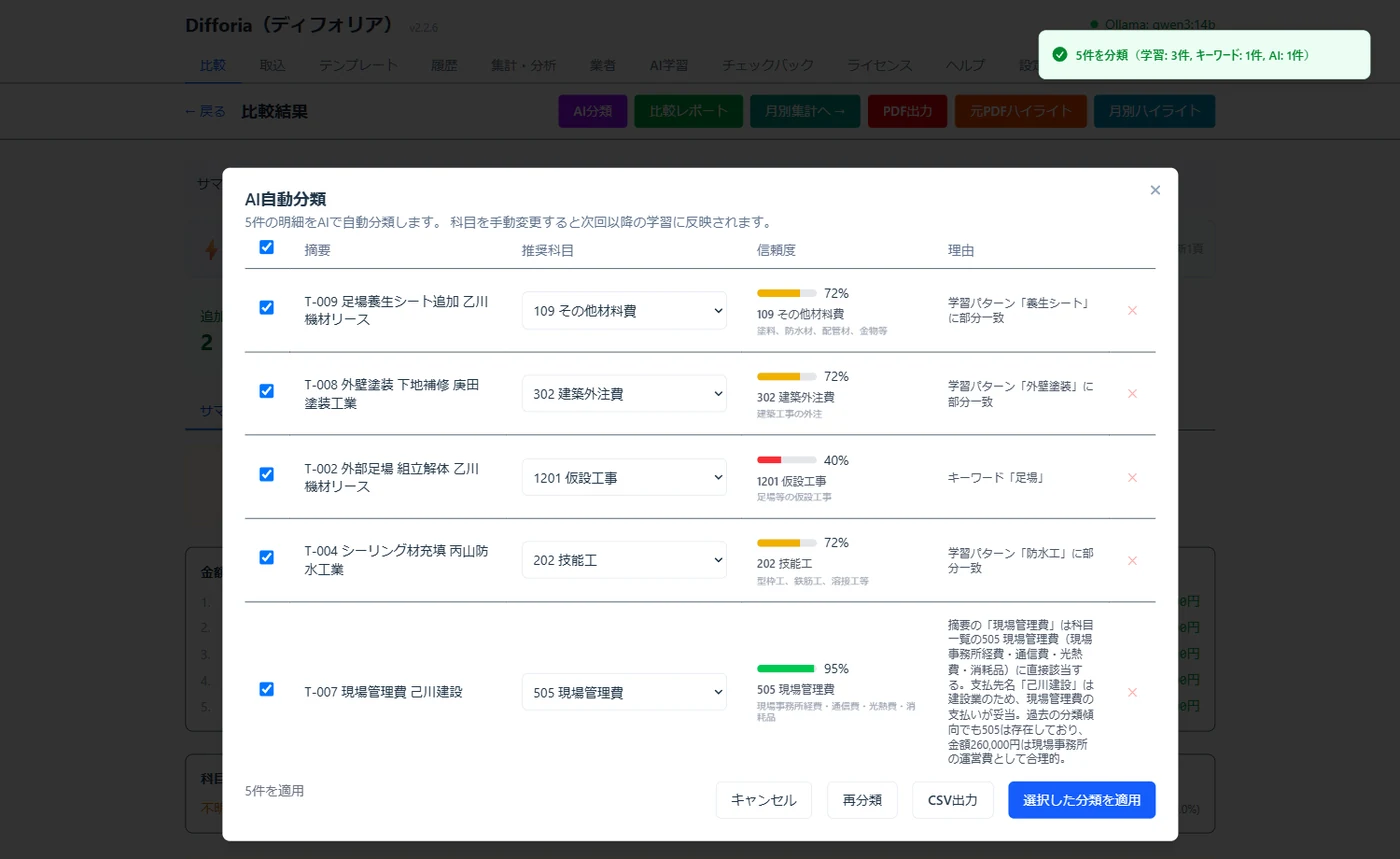Open the 1201 仮設工事 account dropdown
This screenshot has height=859, width=1400.
(624, 478)
